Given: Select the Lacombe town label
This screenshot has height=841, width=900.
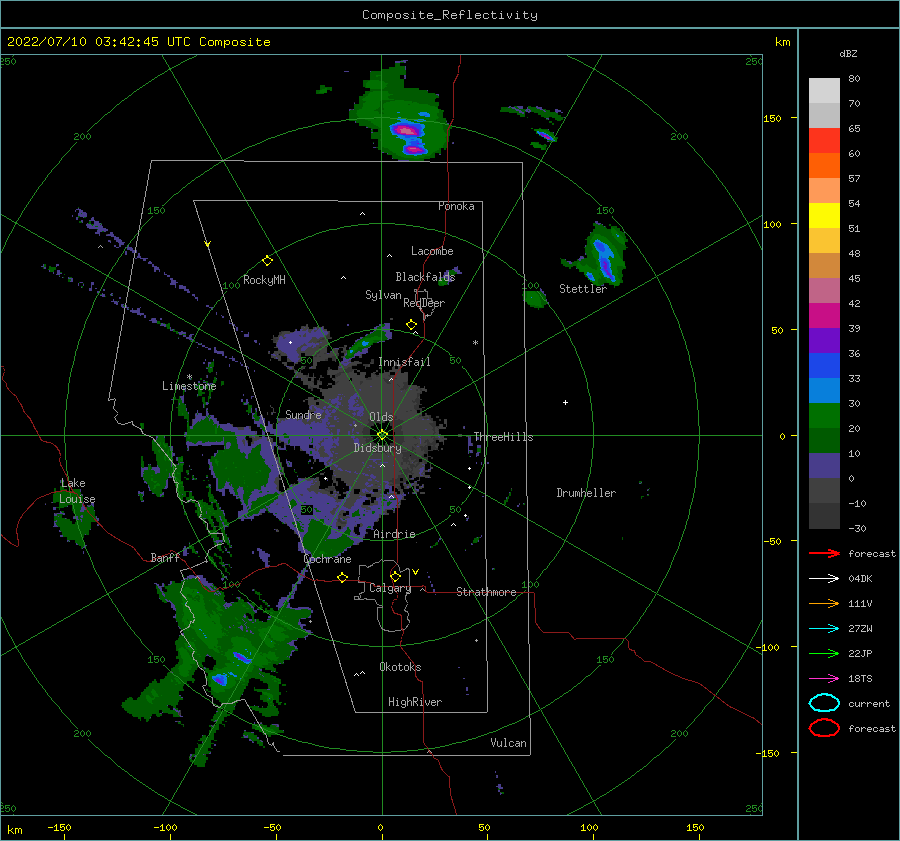Looking at the screenshot, I should click(432, 251).
